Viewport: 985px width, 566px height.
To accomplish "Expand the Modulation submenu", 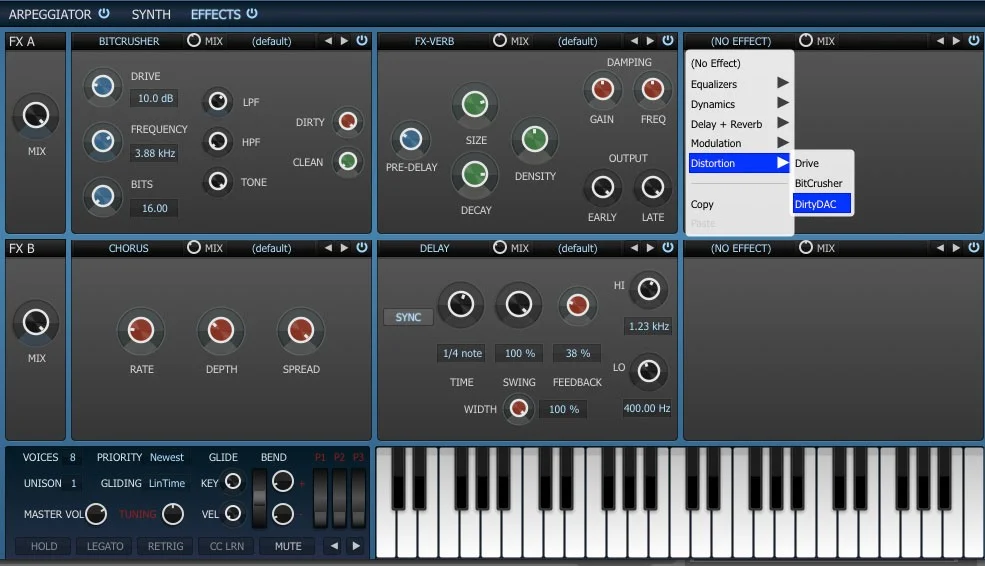I will pyautogui.click(x=739, y=143).
